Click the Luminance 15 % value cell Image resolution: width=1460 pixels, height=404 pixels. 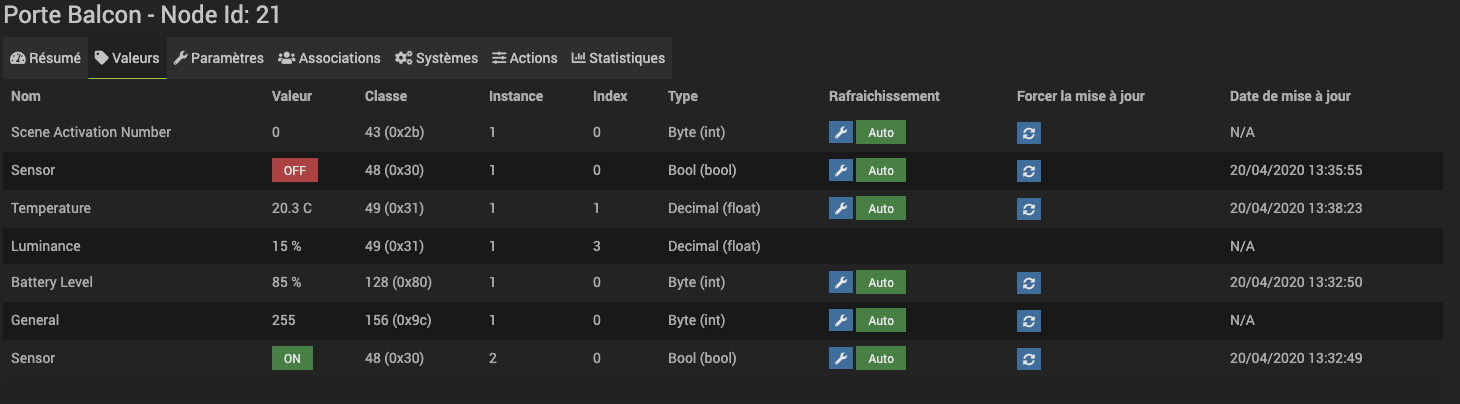click(x=287, y=246)
